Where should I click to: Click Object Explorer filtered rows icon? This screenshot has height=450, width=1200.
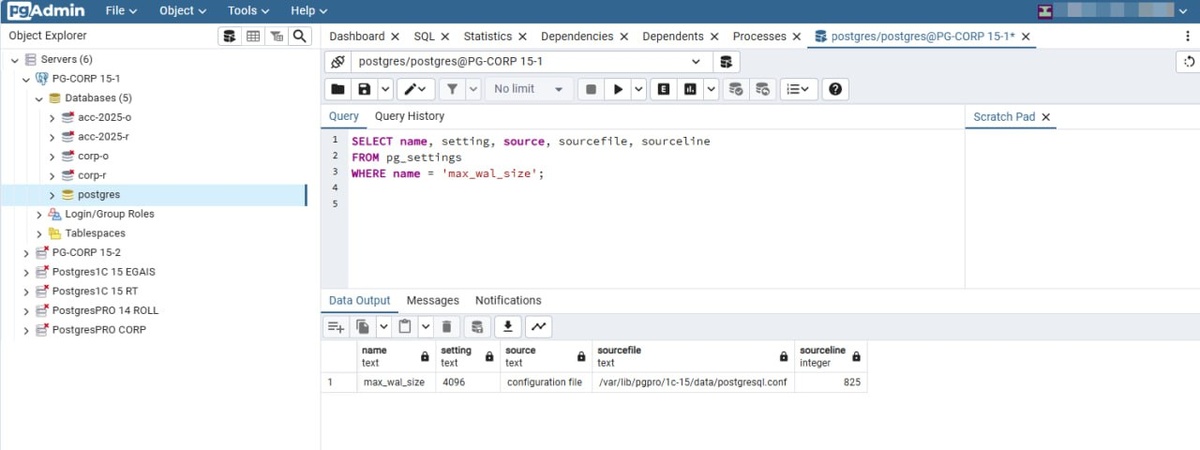[x=275, y=36]
